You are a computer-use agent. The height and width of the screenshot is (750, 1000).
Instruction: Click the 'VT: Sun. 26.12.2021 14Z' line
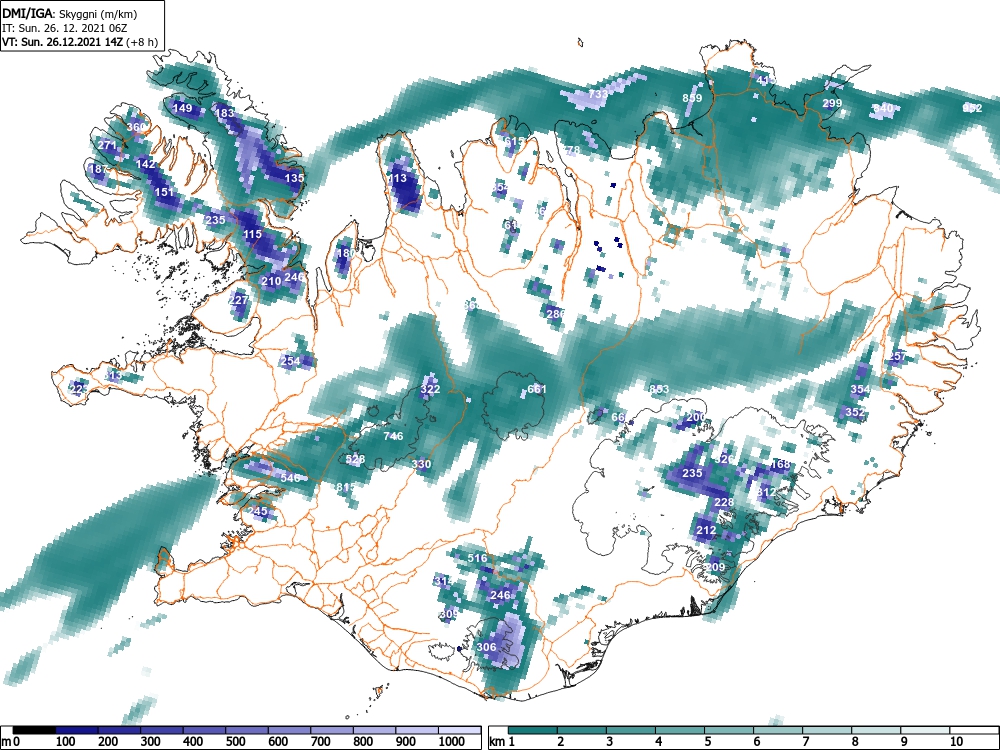(x=64, y=42)
